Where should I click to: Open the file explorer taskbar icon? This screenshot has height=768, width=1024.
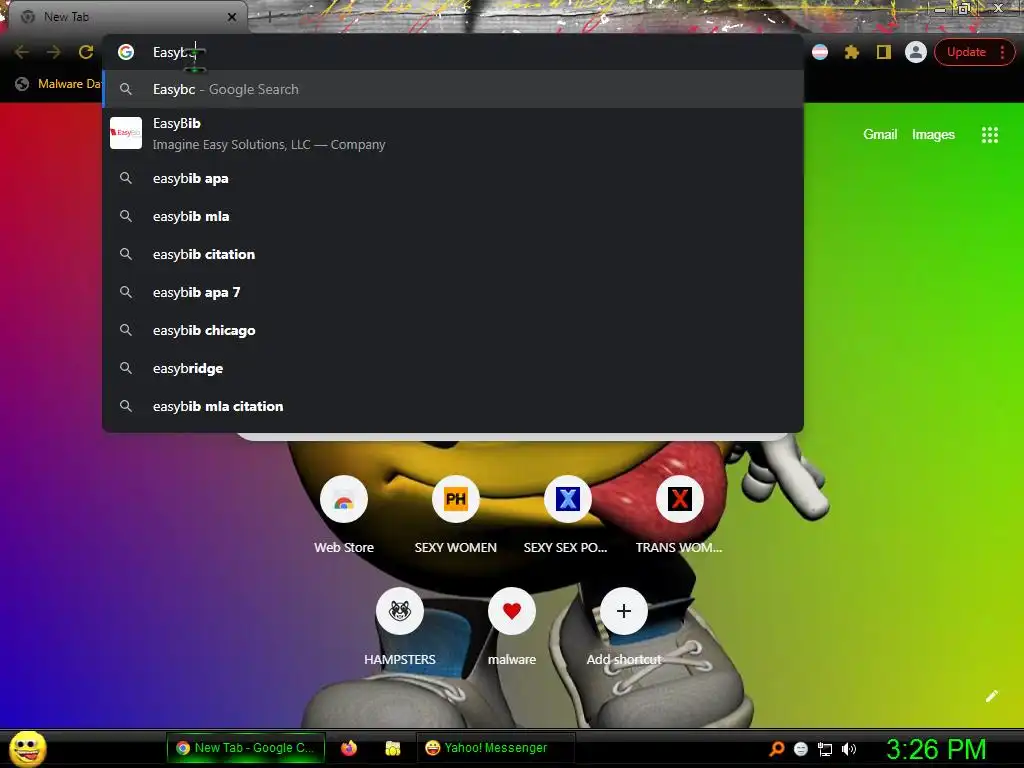tap(392, 748)
